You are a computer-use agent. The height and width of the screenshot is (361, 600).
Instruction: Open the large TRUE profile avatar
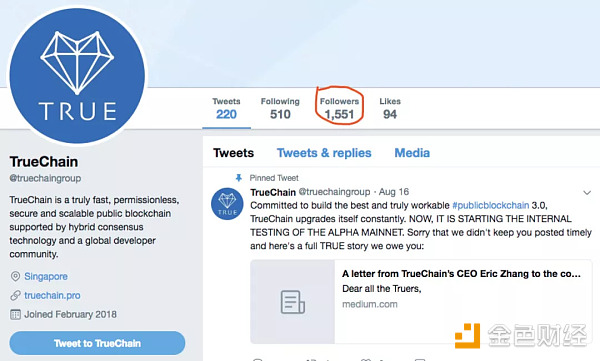(x=77, y=75)
